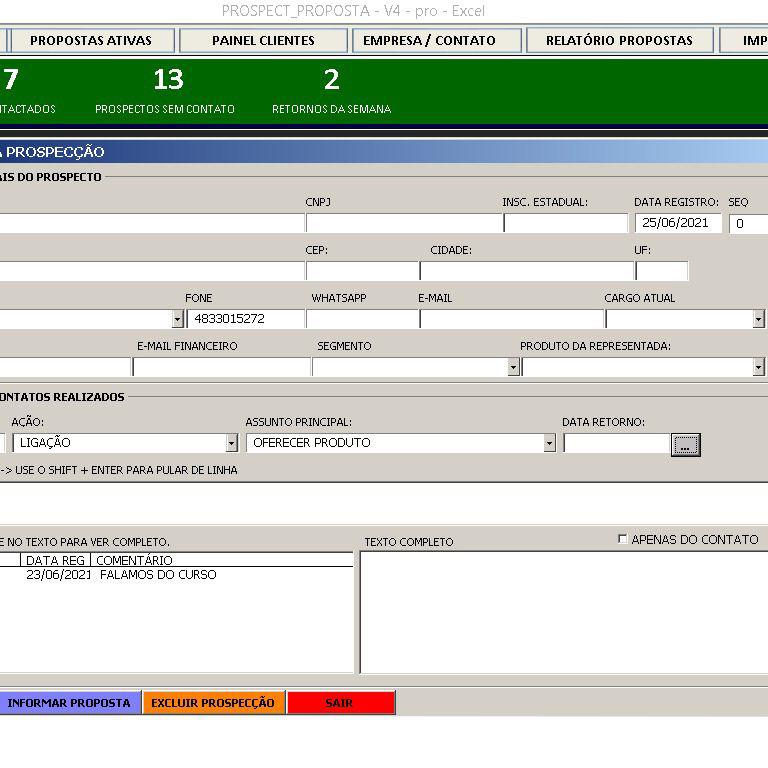The width and height of the screenshot is (768, 768).
Task: Select the Falamos do Curso comment row
Action: 157,575
